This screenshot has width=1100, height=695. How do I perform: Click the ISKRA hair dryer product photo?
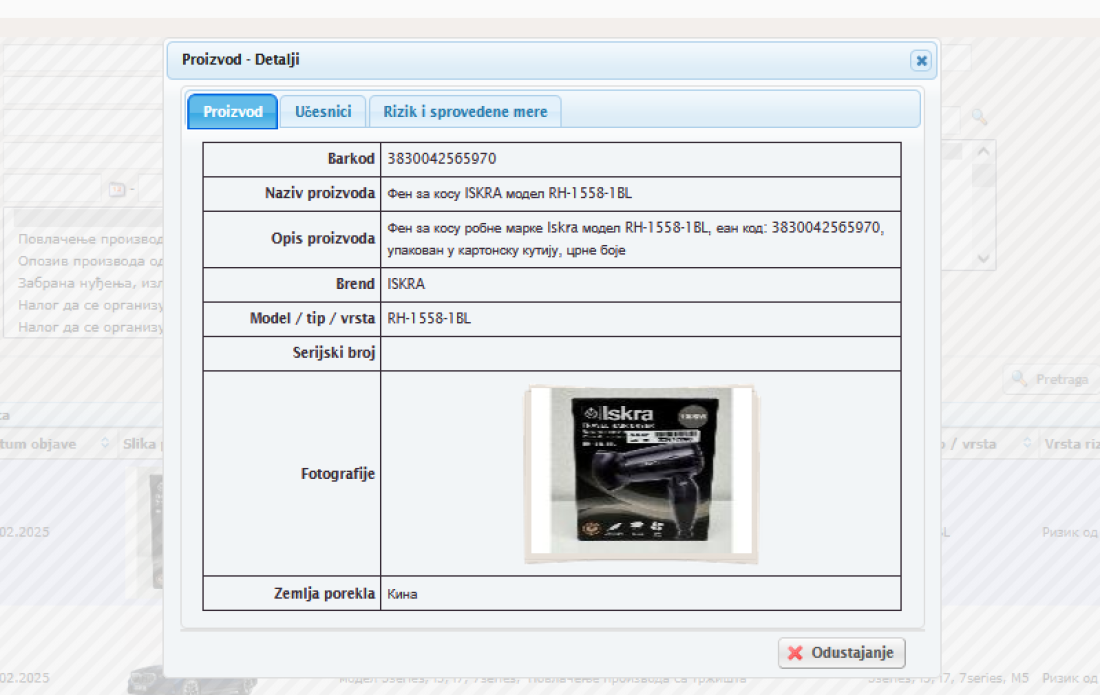[641, 473]
